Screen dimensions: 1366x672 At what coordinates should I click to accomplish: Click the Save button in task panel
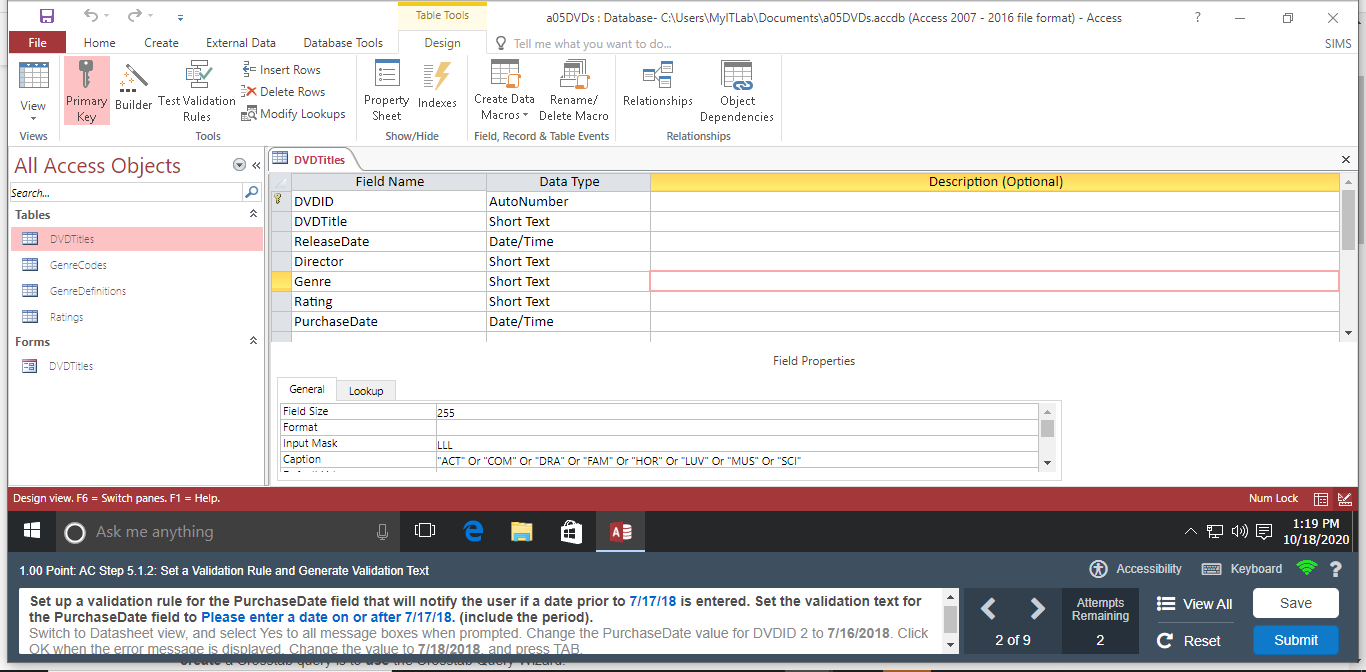(x=1295, y=603)
